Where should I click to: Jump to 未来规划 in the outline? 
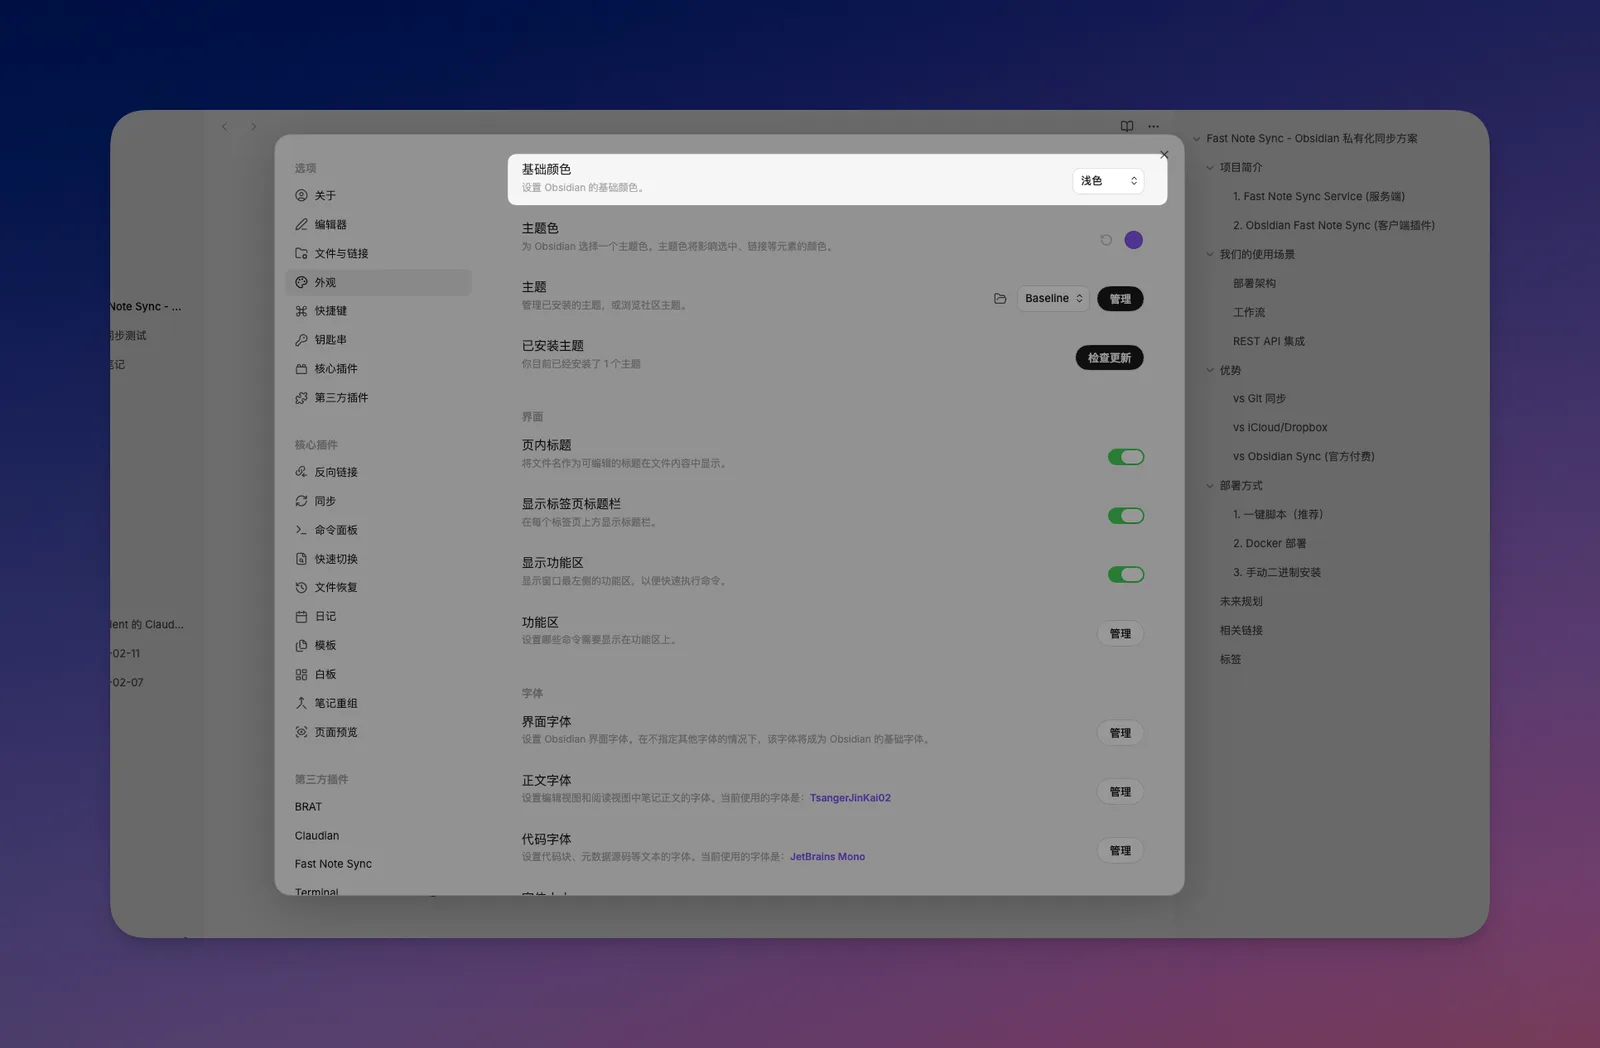[x=1241, y=602]
